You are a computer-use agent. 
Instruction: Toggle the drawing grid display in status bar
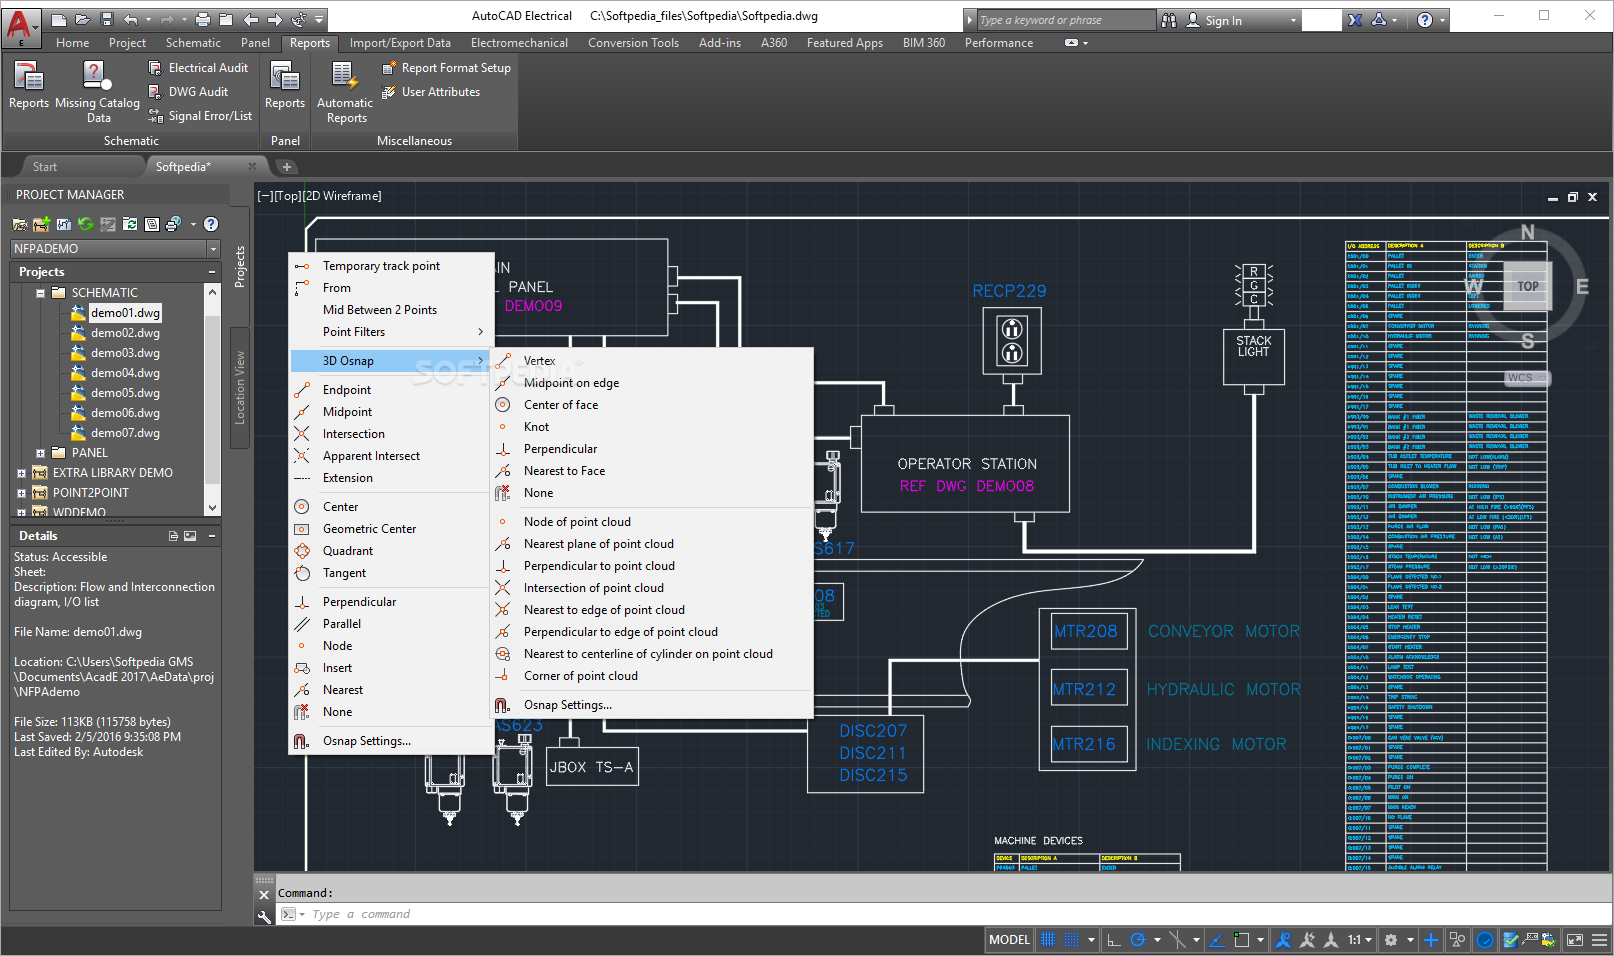point(1048,940)
